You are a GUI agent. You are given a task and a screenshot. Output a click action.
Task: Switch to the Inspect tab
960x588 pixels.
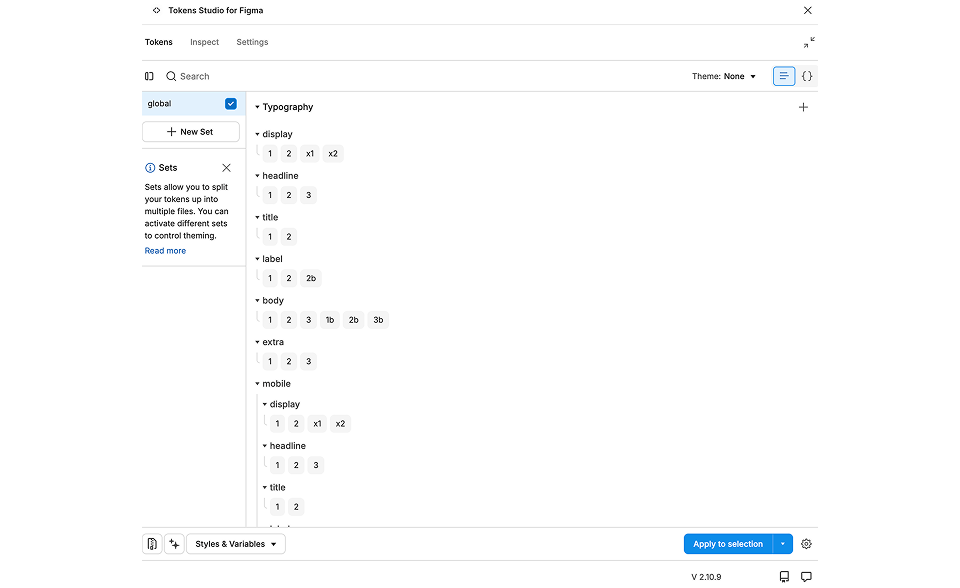[x=204, y=42]
